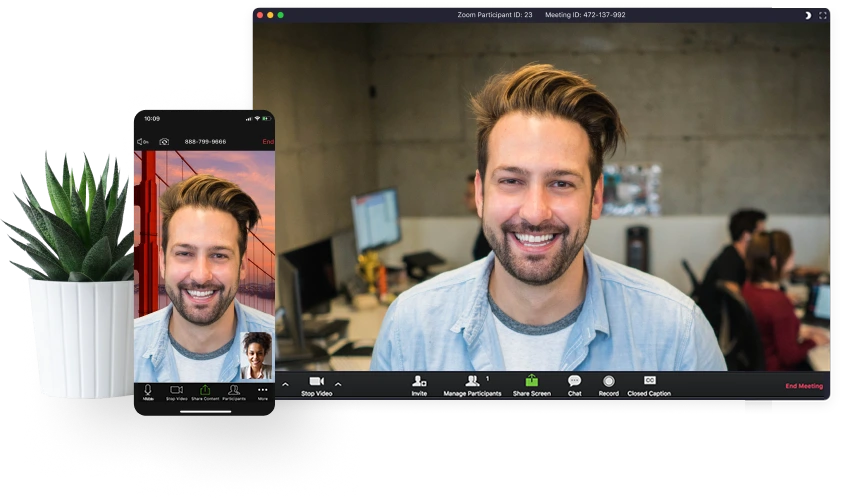847x499 pixels.
Task: Click meeting number 888-799-9666 on phone
Action: (x=205, y=141)
